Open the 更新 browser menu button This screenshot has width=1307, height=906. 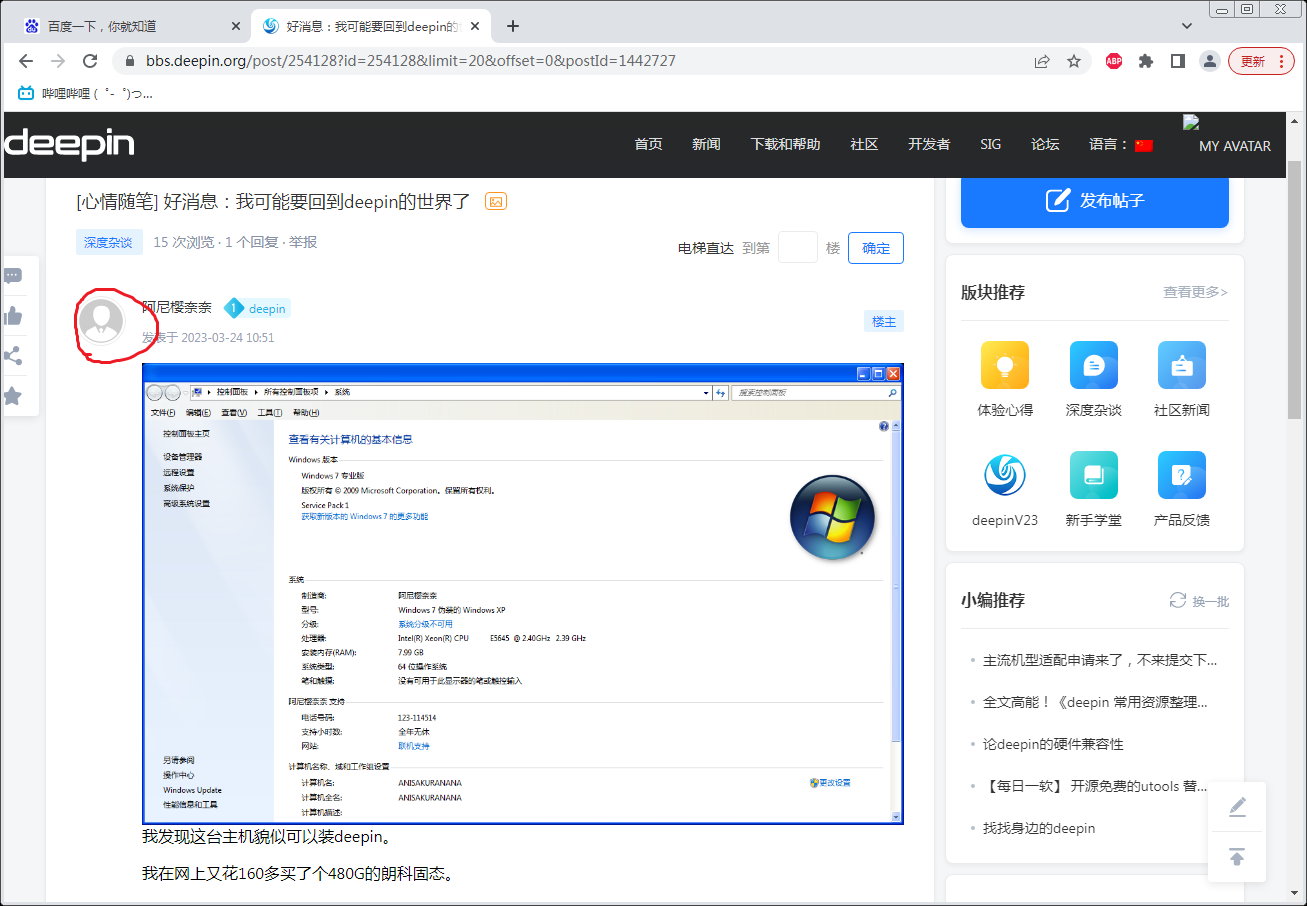[1261, 61]
